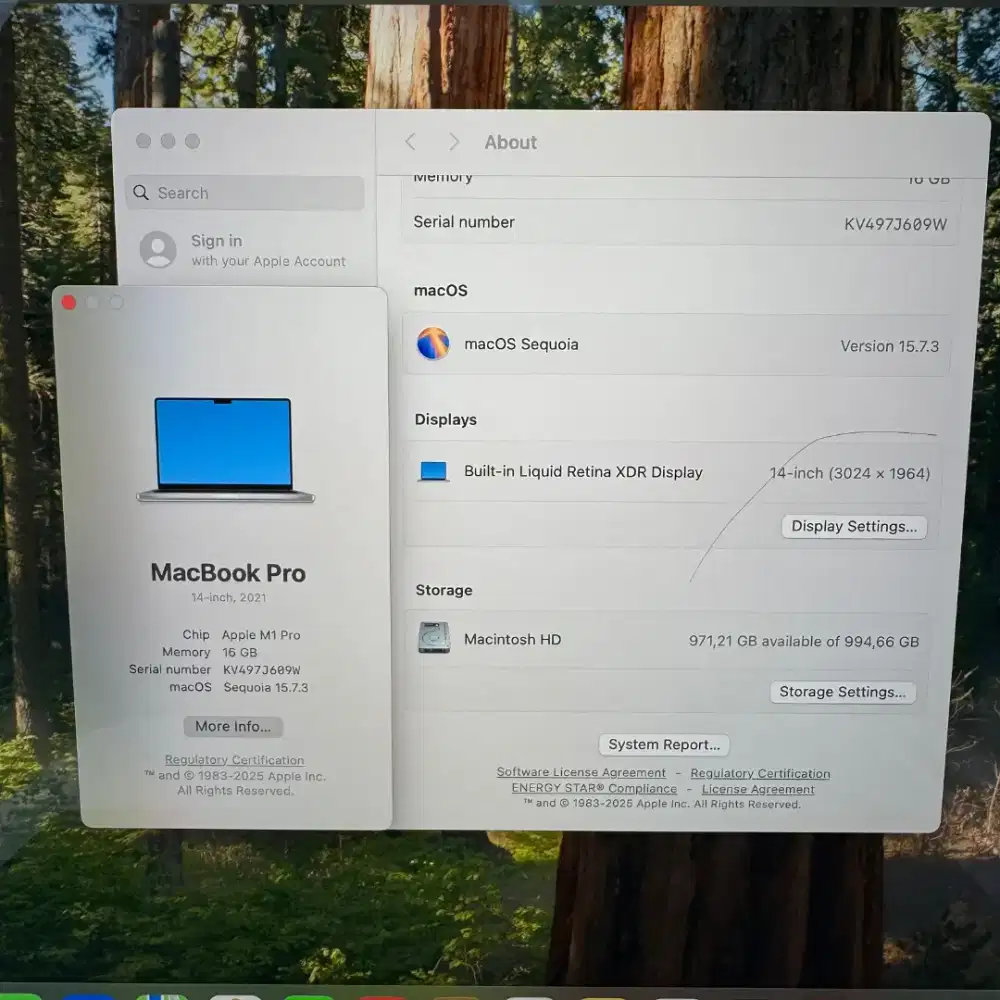Click the blue display thumbnail beside the display name
1000x1000 pixels.
(x=432, y=471)
